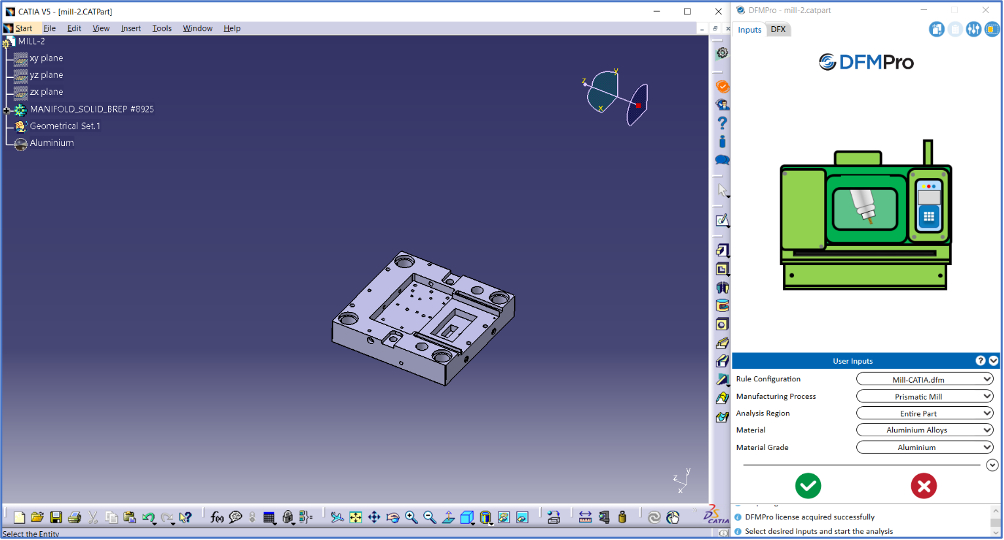This screenshot has width=1004, height=540.
Task: Start analysis with green checkmark button
Action: tap(808, 486)
